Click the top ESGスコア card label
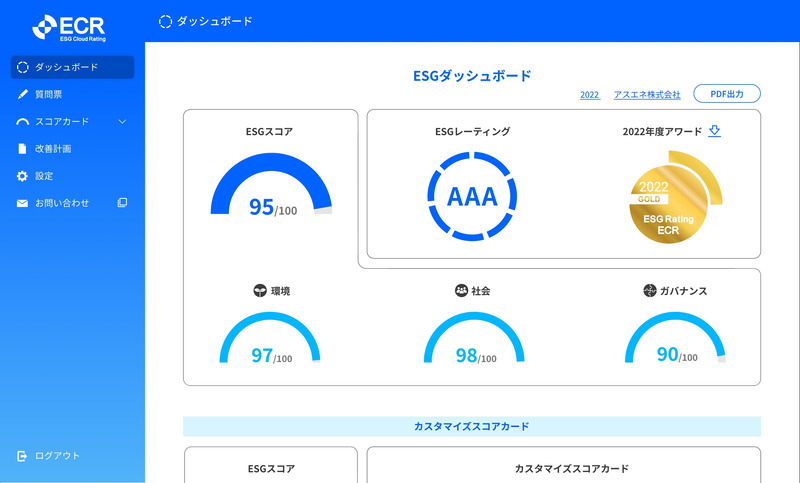 tap(269, 132)
